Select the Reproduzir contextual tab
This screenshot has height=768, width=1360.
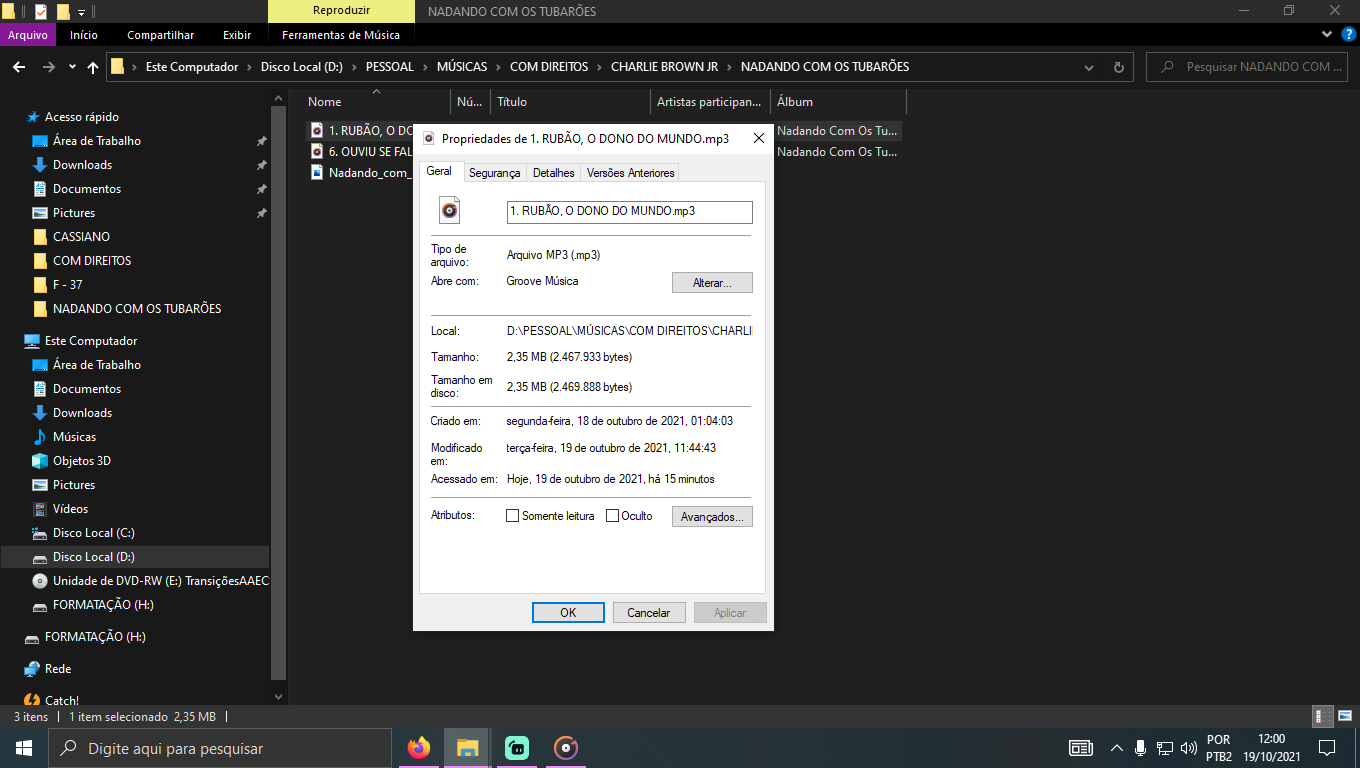(341, 12)
